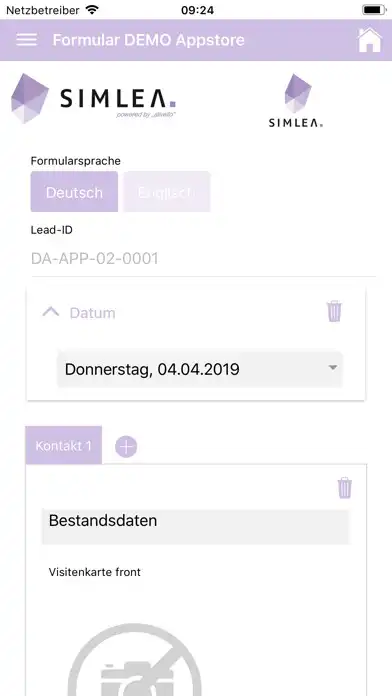
Task: Click the Formular DEMO Appstore title
Action: [148, 40]
